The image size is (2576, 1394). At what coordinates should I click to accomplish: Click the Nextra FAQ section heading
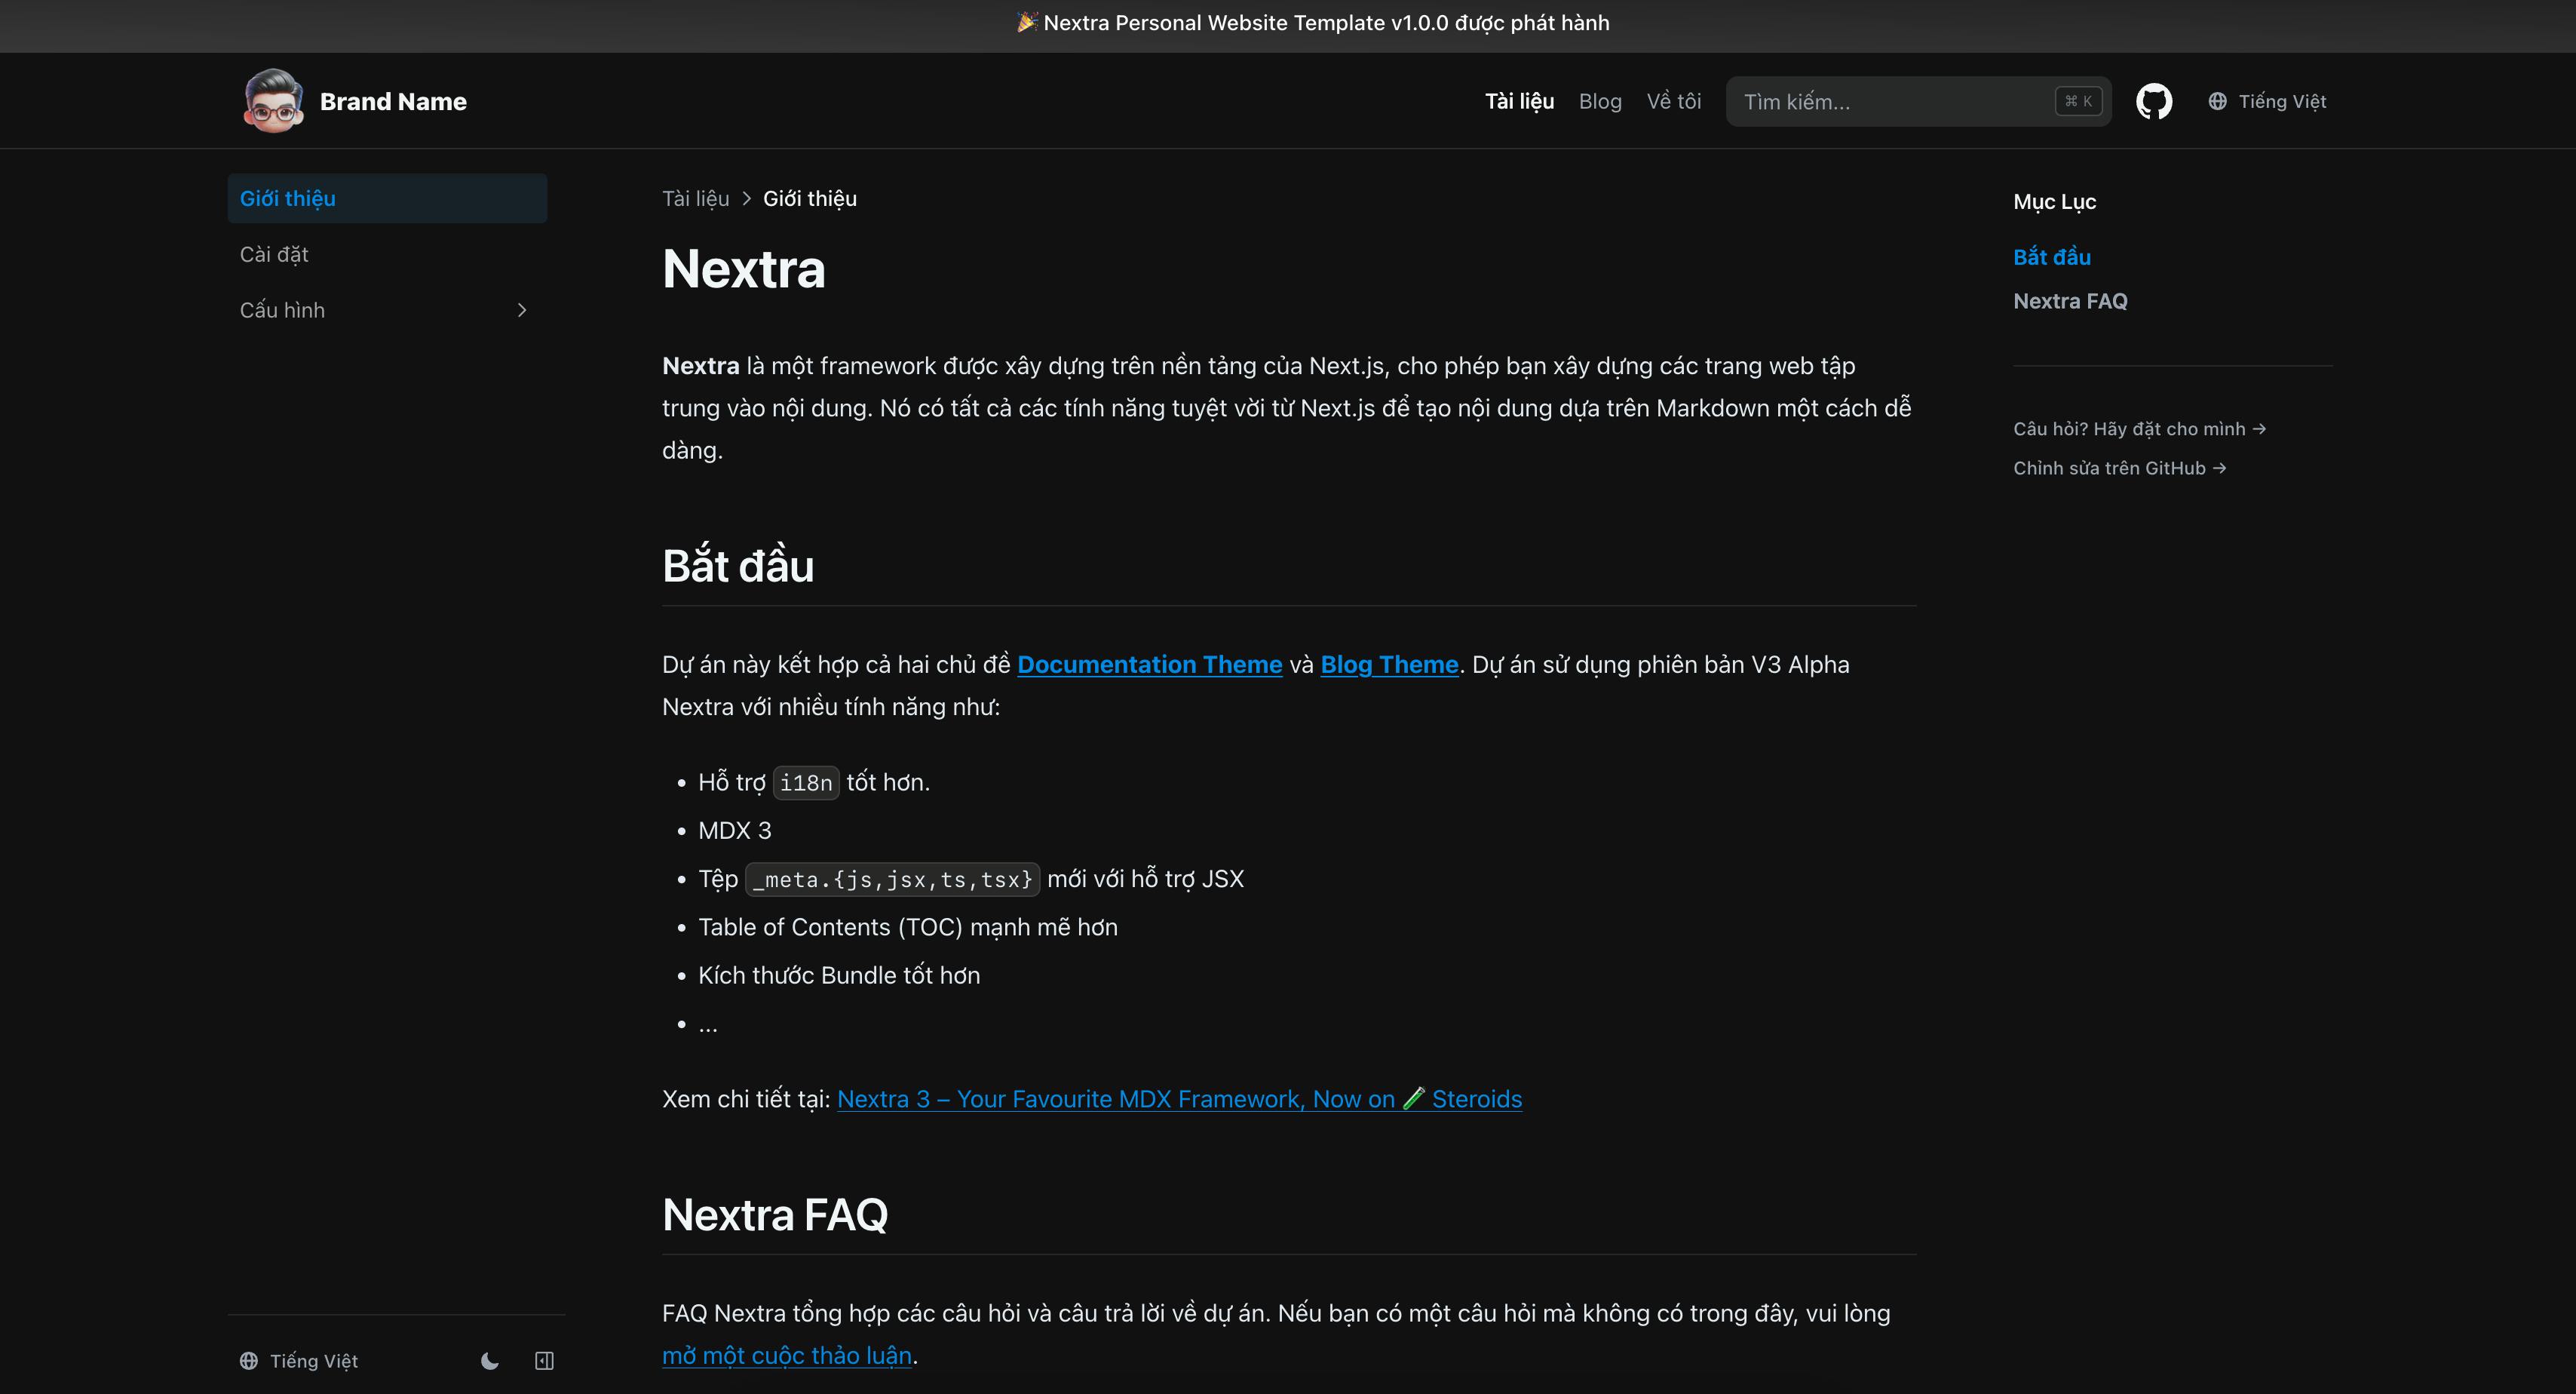pyautogui.click(x=775, y=1215)
